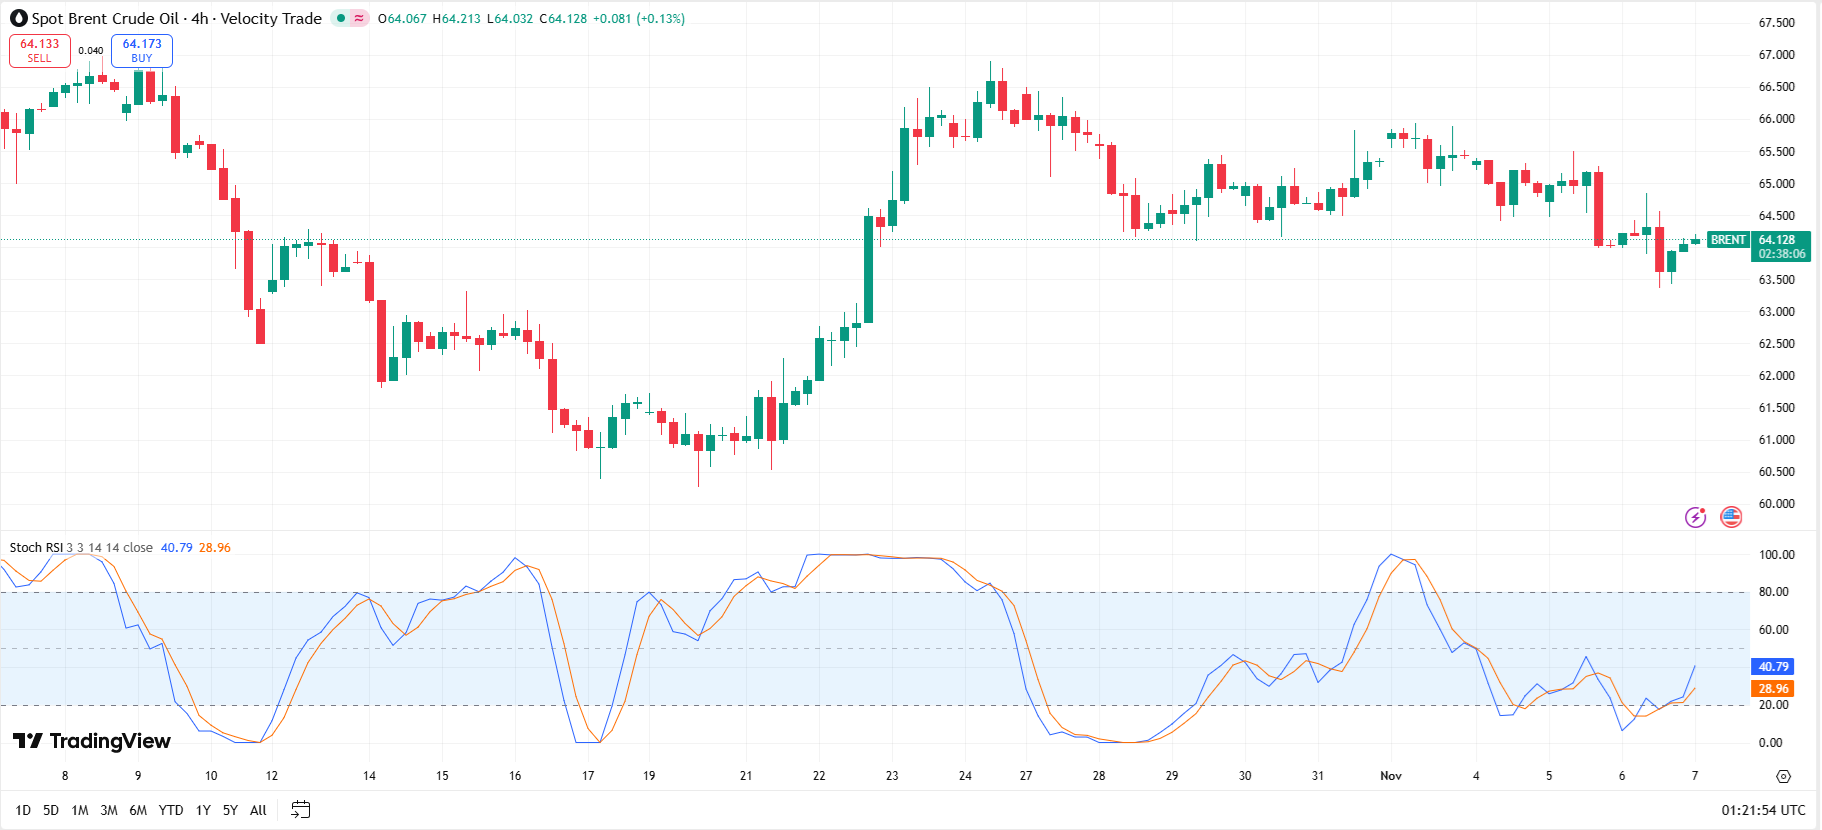Click the Stoch RSI indicator legend title

pos(36,547)
